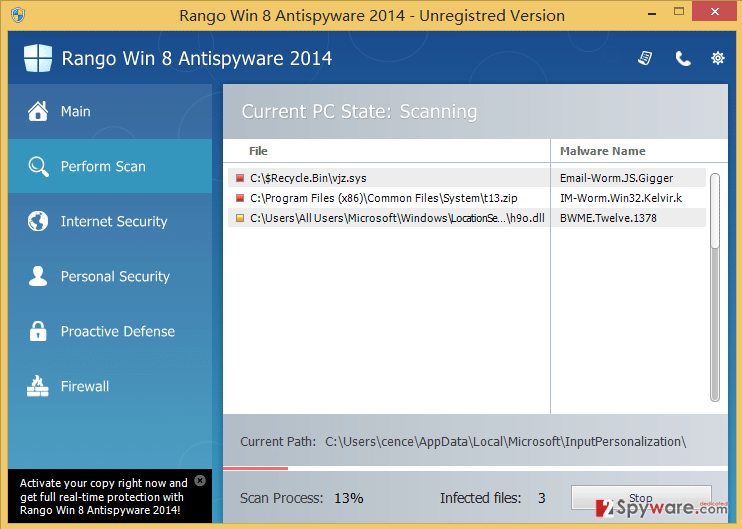Click the red scan progress bar
The height and width of the screenshot is (529, 742).
click(x=256, y=468)
